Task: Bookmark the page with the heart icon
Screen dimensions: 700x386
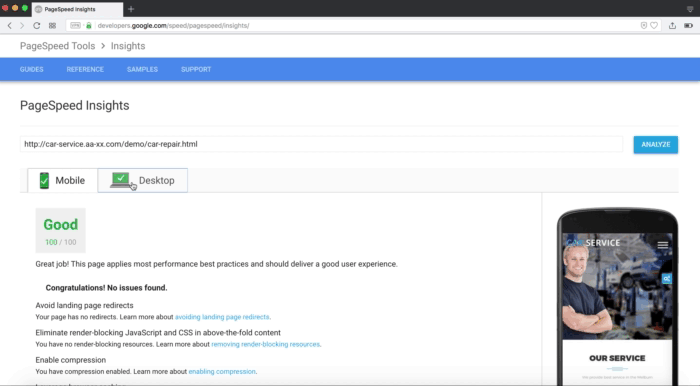Action: (654, 25)
